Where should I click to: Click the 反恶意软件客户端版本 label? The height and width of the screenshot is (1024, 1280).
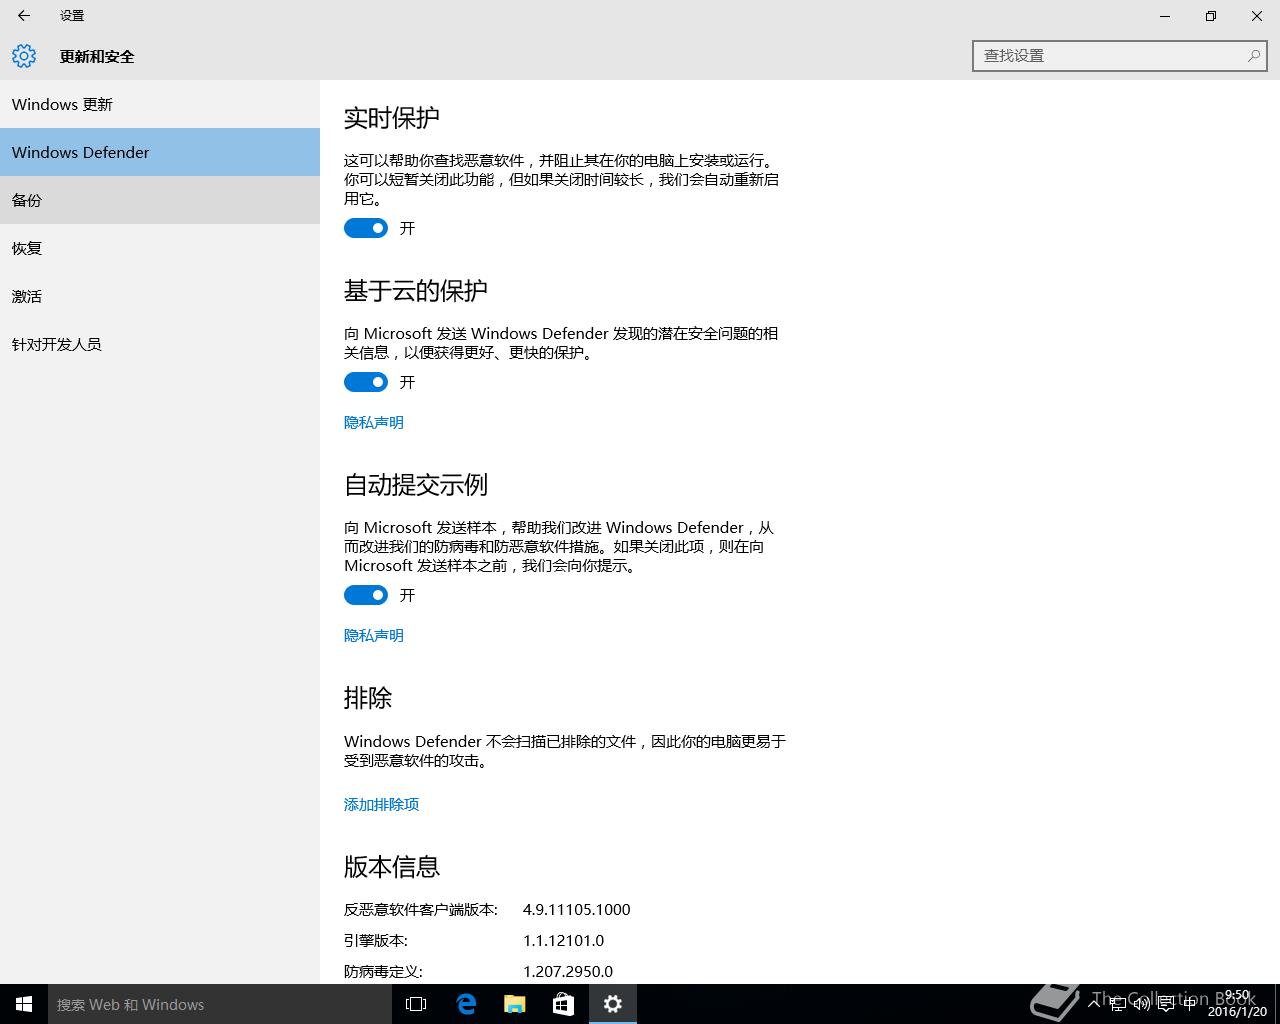(421, 909)
